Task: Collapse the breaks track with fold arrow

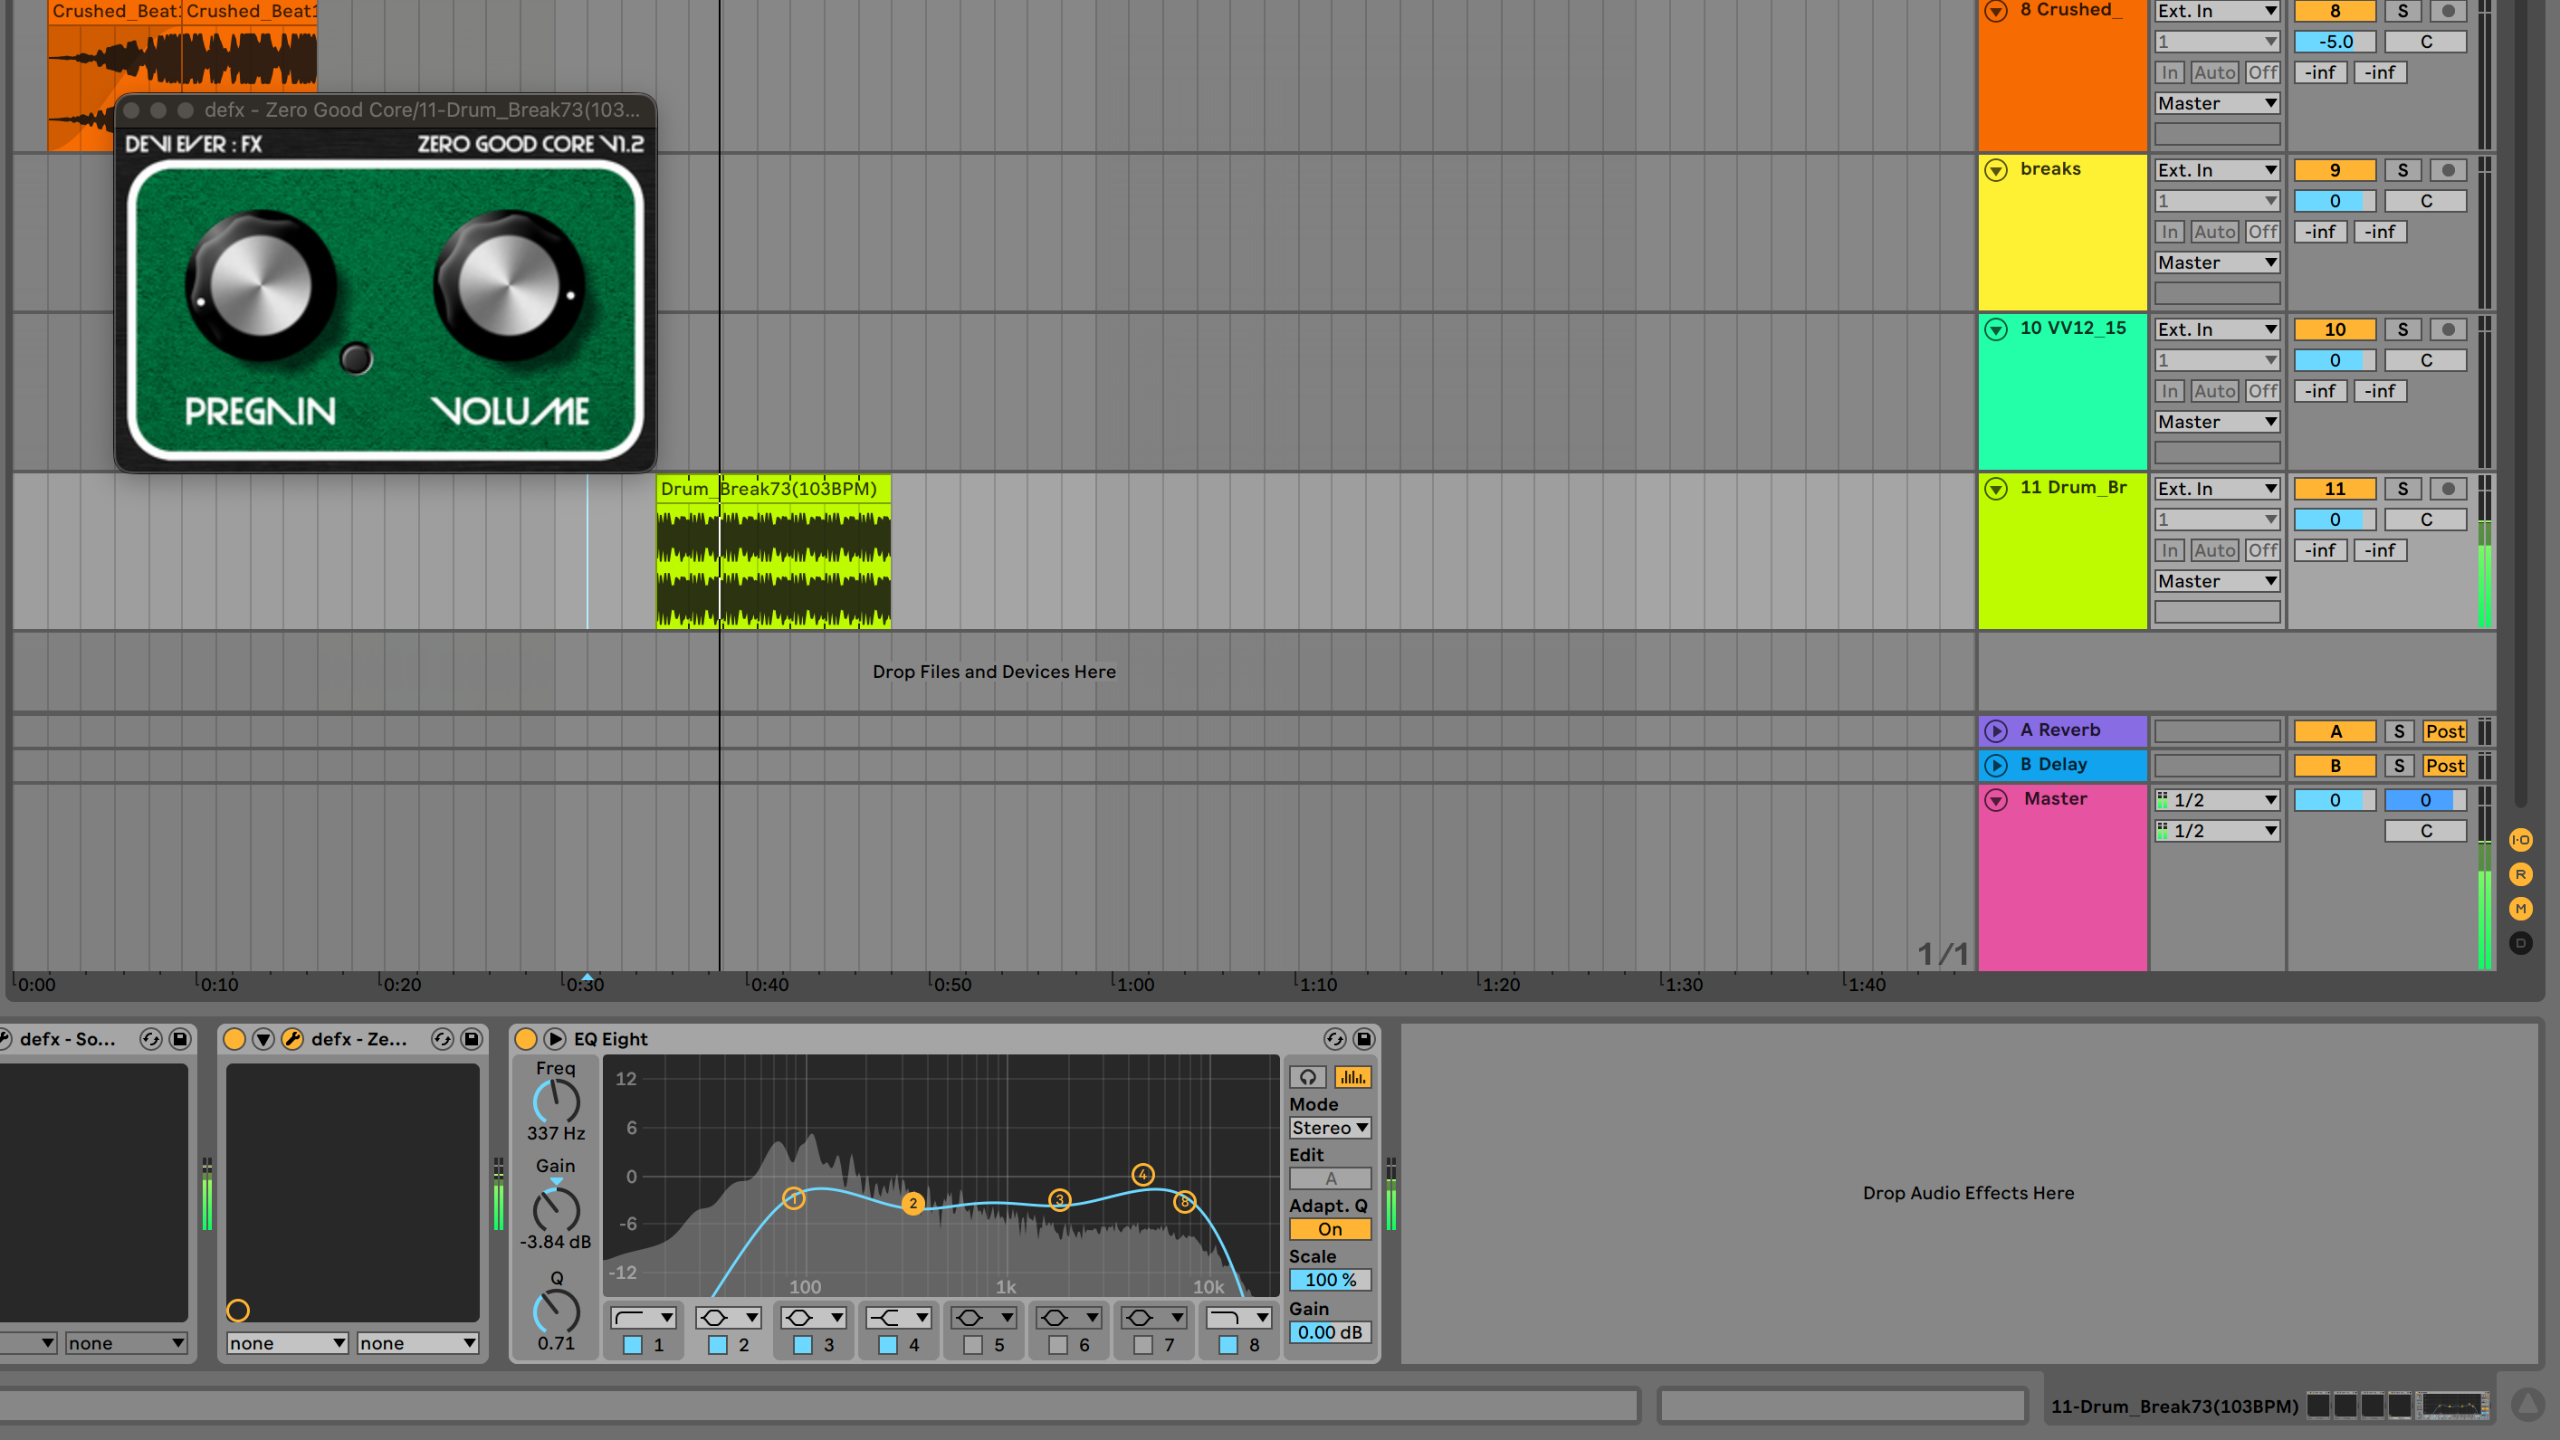Action: pos(1996,170)
